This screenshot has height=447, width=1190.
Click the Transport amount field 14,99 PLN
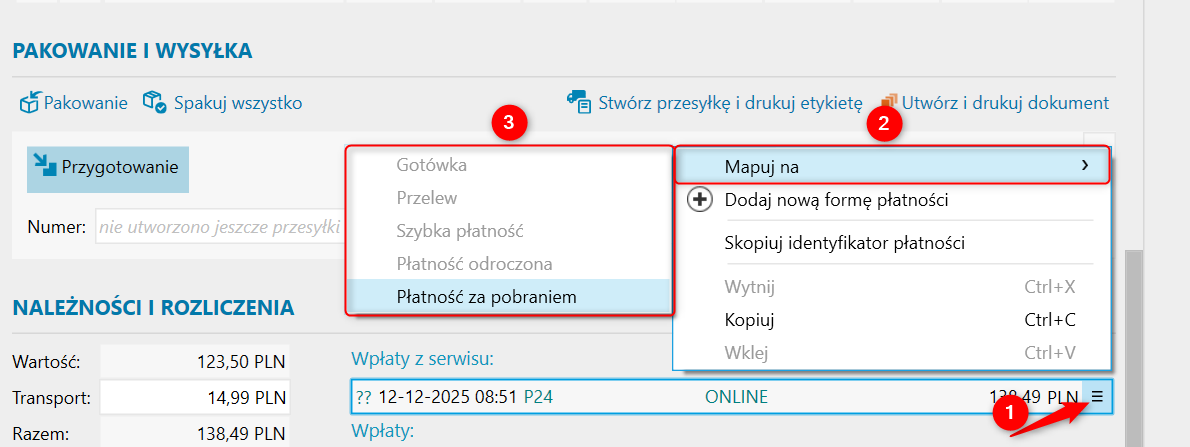click(x=194, y=398)
